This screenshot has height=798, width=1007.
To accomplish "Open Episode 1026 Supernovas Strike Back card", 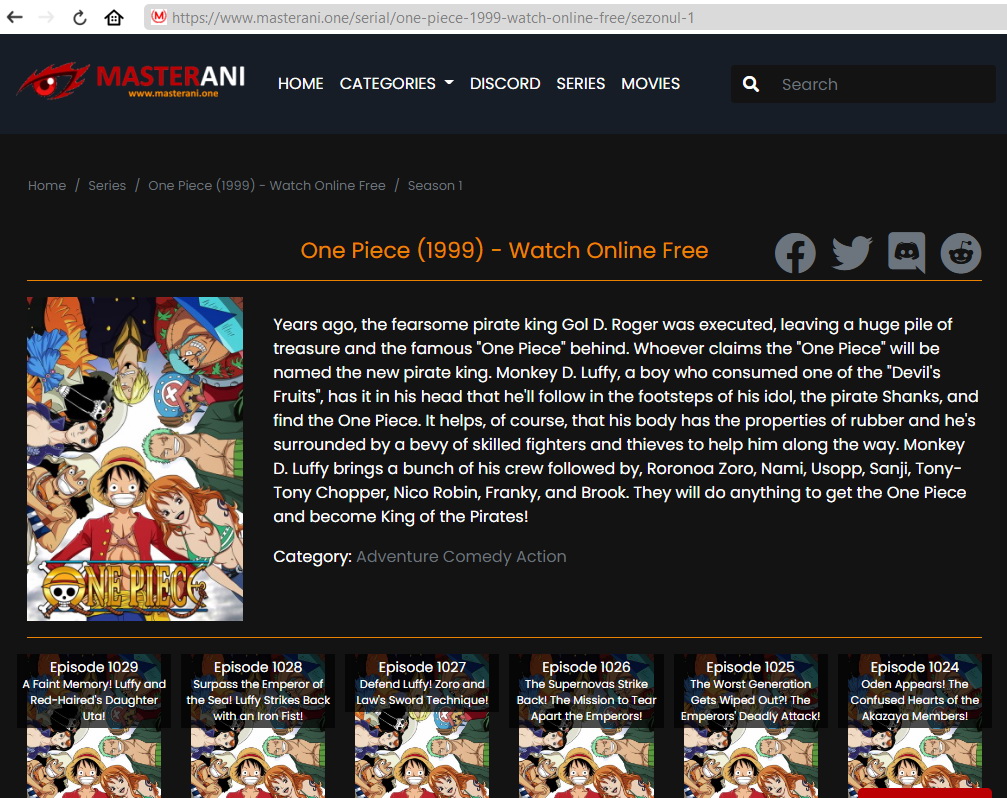I will click(586, 725).
